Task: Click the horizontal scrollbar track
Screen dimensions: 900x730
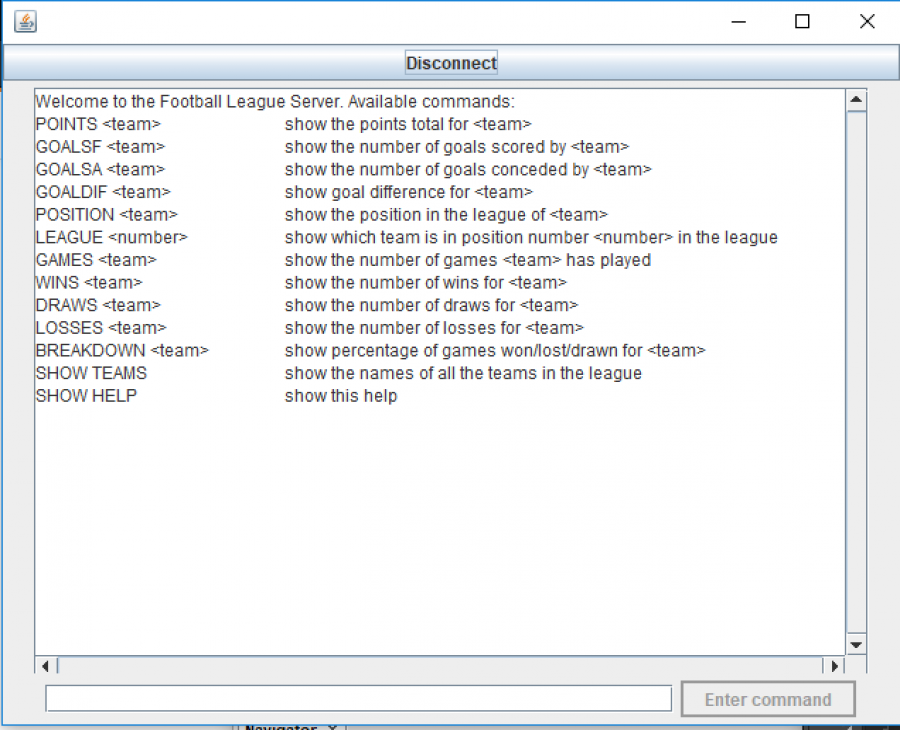Action: coord(440,665)
